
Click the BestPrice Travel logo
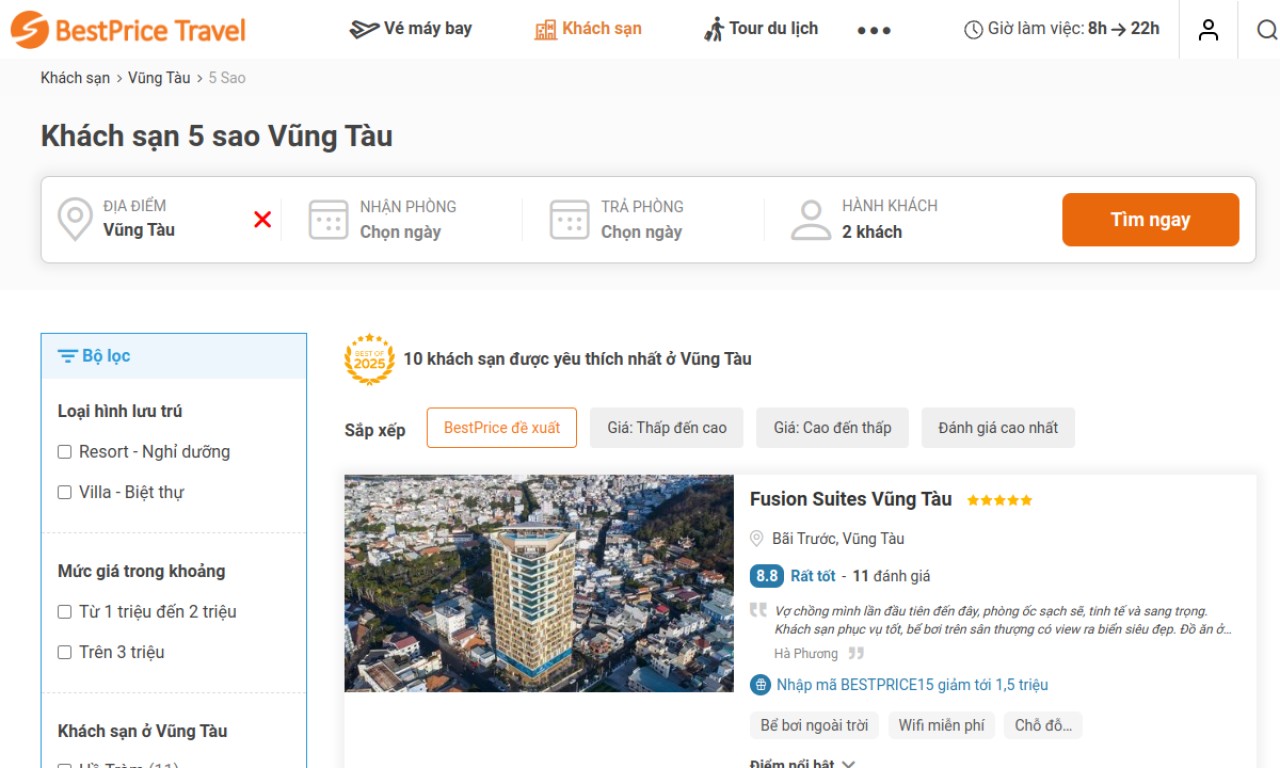coord(128,30)
